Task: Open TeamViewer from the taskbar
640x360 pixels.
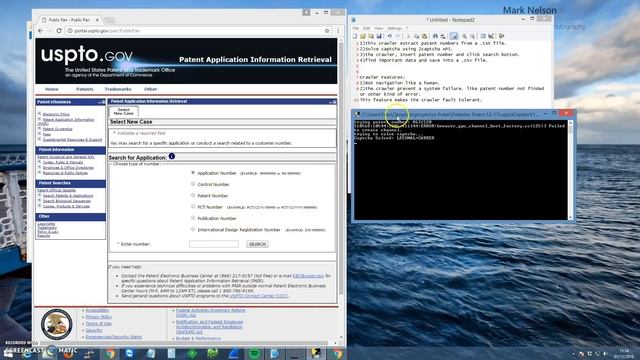Action: tap(130, 353)
